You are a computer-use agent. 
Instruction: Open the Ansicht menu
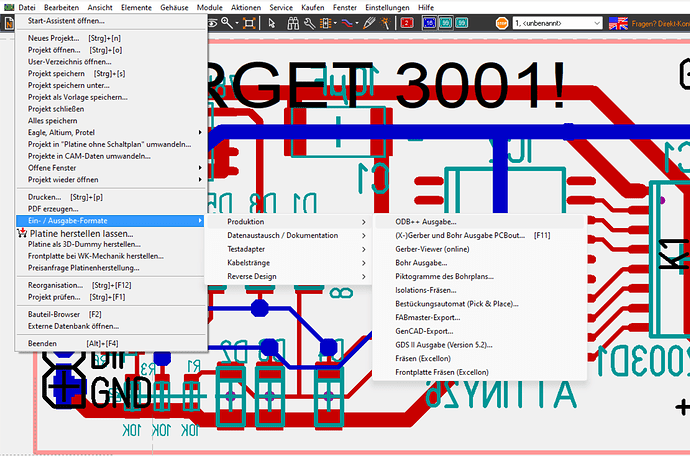coord(100,7)
